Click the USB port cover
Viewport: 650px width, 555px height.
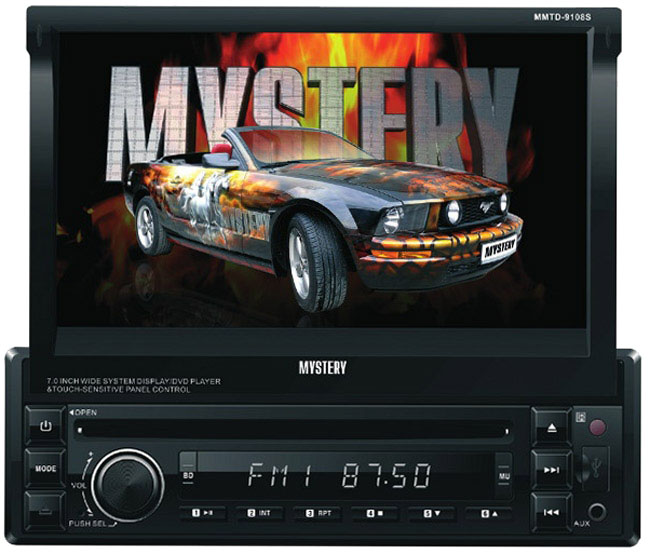pyautogui.click(x=598, y=467)
